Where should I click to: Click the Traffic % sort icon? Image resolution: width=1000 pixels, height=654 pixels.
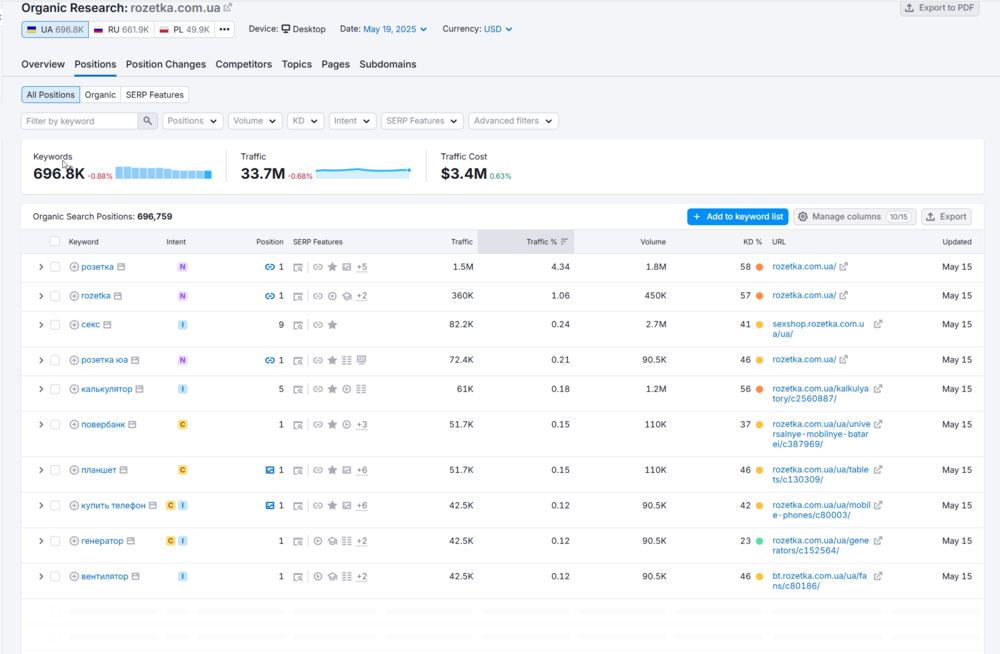[564, 242]
